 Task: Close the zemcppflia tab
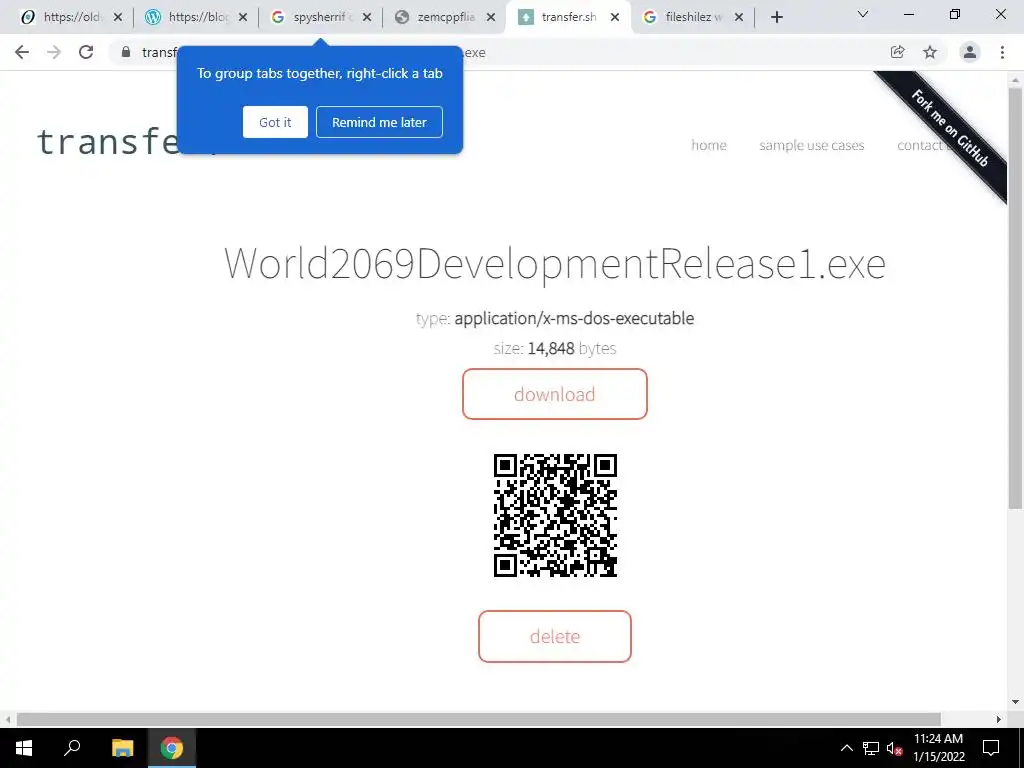coord(491,18)
